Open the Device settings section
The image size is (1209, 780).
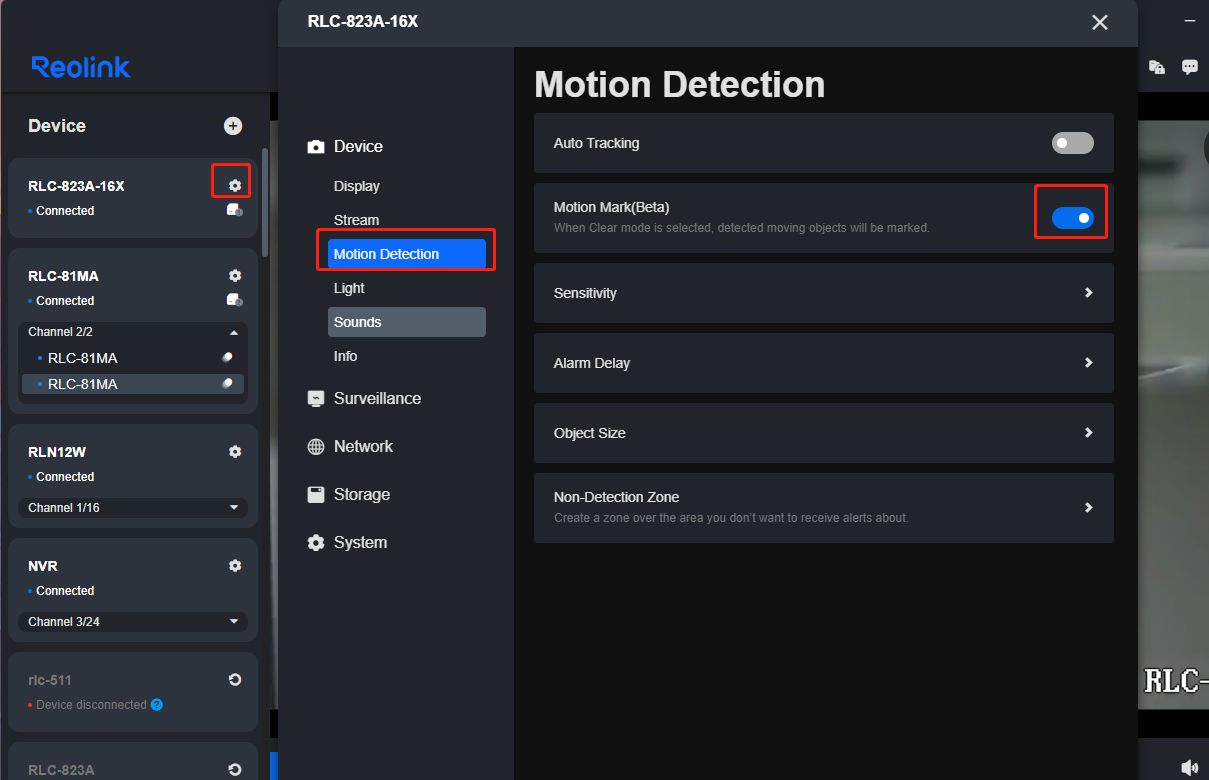click(345, 146)
